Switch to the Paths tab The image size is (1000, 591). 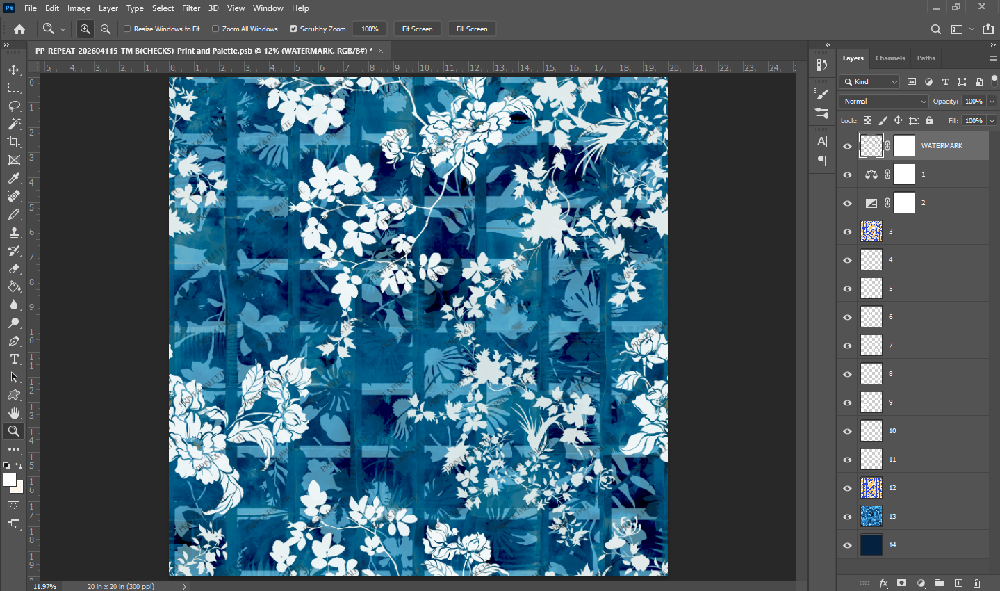pyautogui.click(x=926, y=58)
